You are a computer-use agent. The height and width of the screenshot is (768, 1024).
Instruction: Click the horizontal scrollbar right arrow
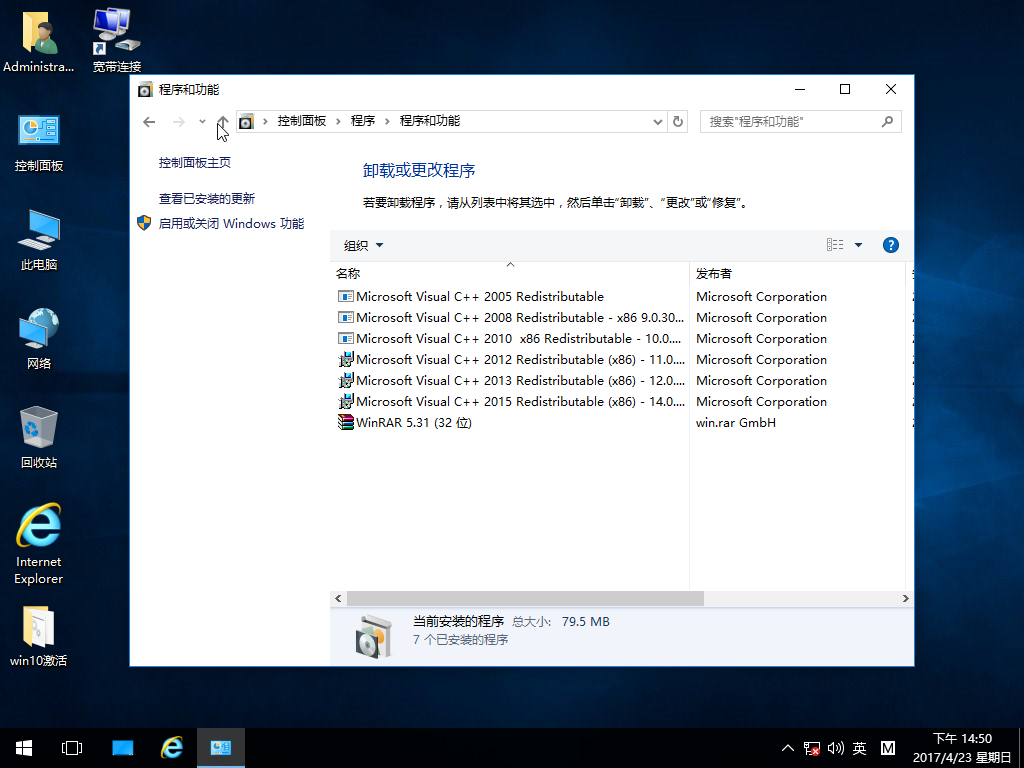click(x=905, y=598)
